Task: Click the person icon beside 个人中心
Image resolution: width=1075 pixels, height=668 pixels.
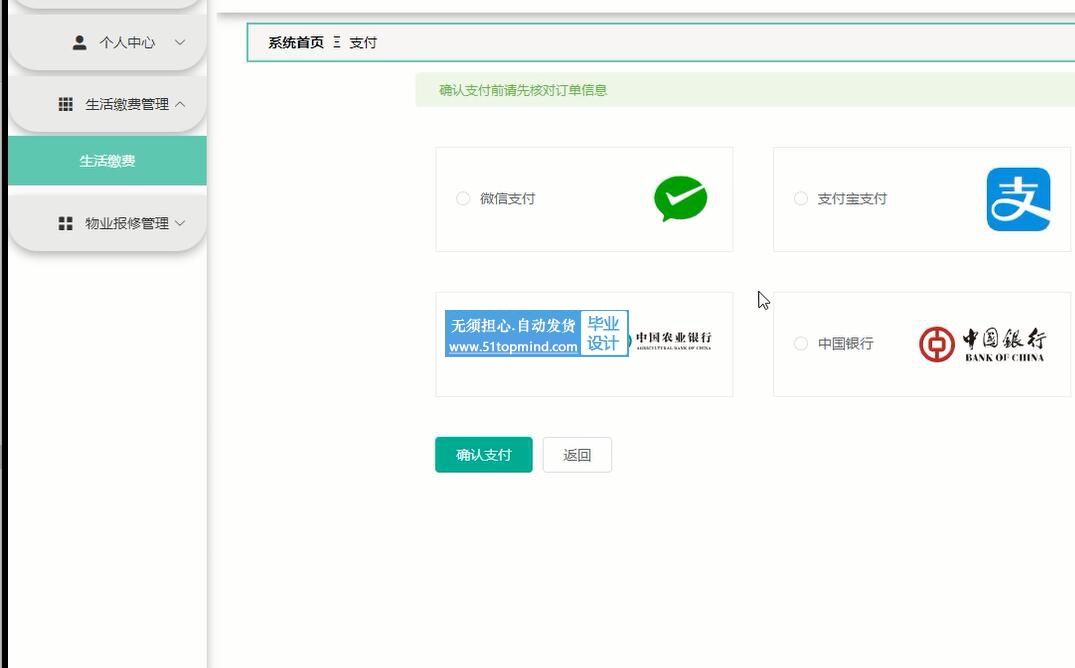Action: pyautogui.click(x=80, y=43)
